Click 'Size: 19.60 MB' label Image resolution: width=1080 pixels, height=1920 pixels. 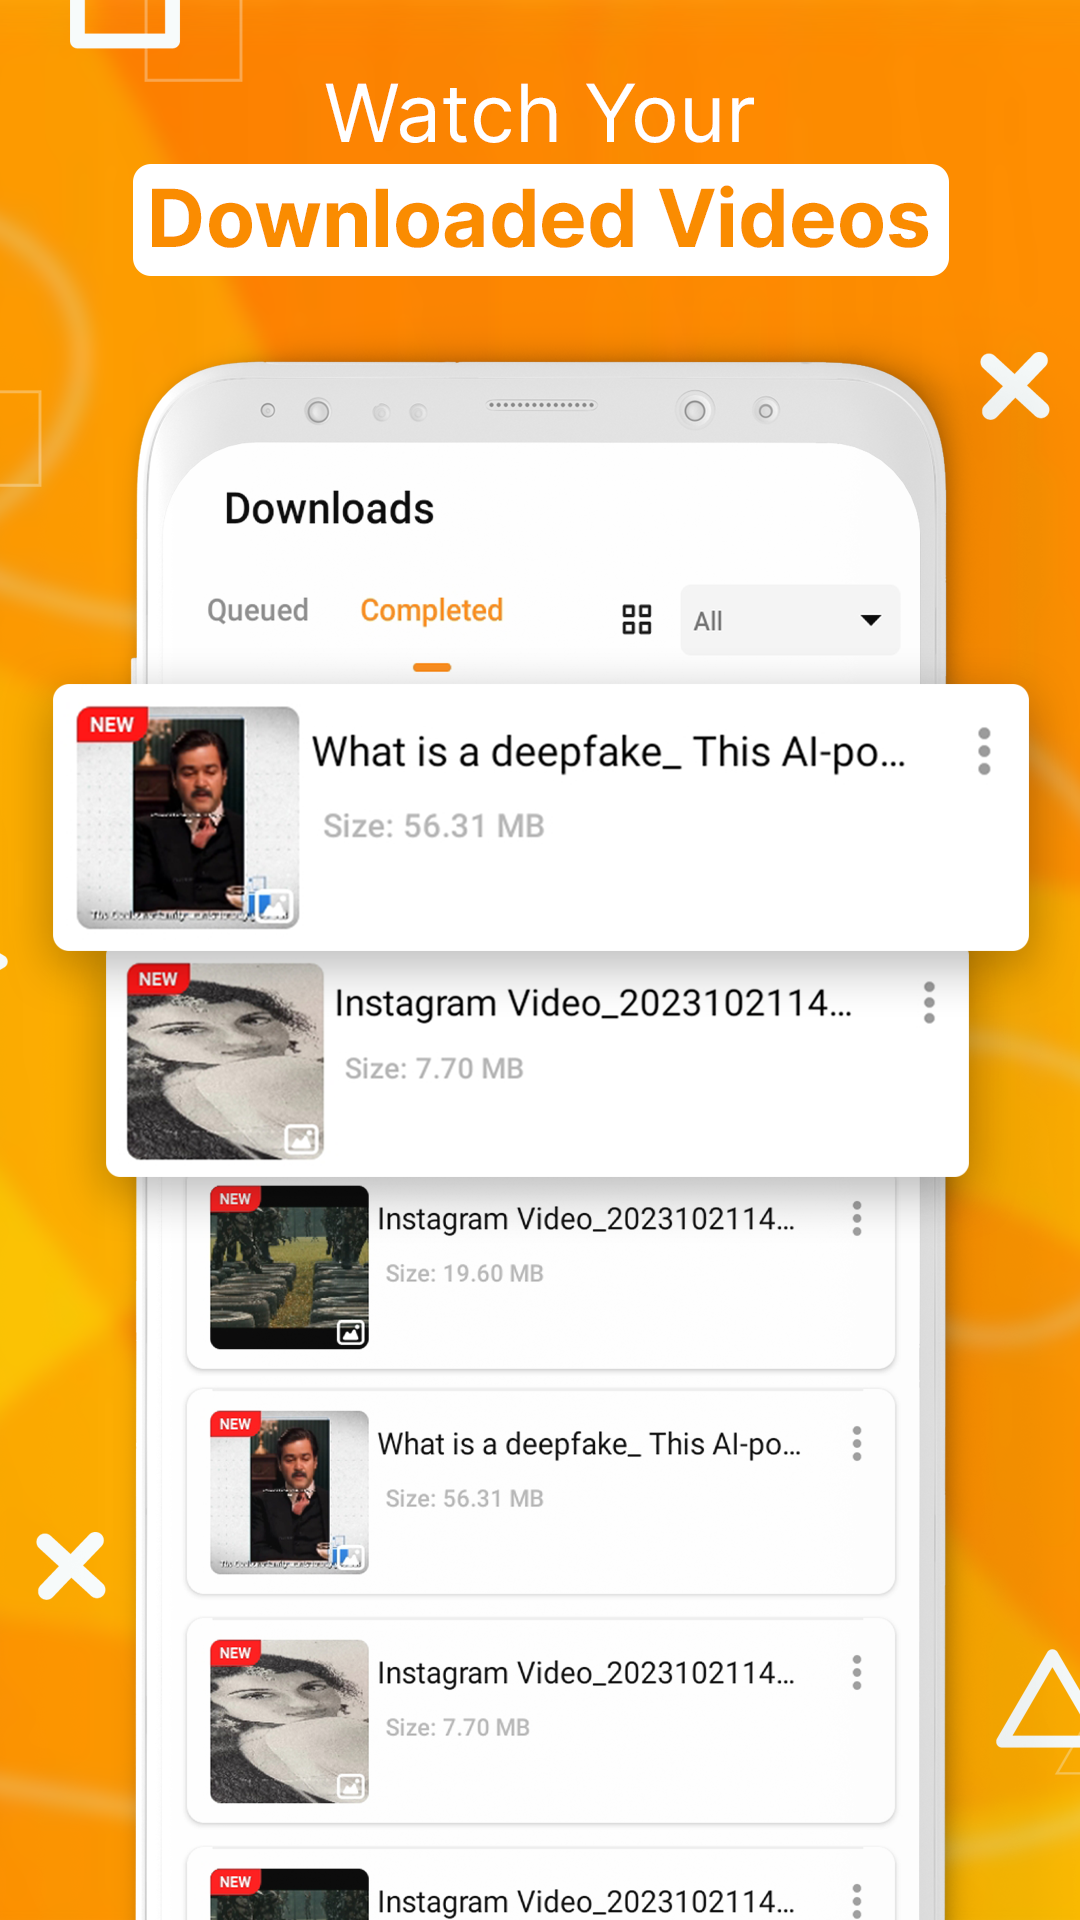[465, 1273]
